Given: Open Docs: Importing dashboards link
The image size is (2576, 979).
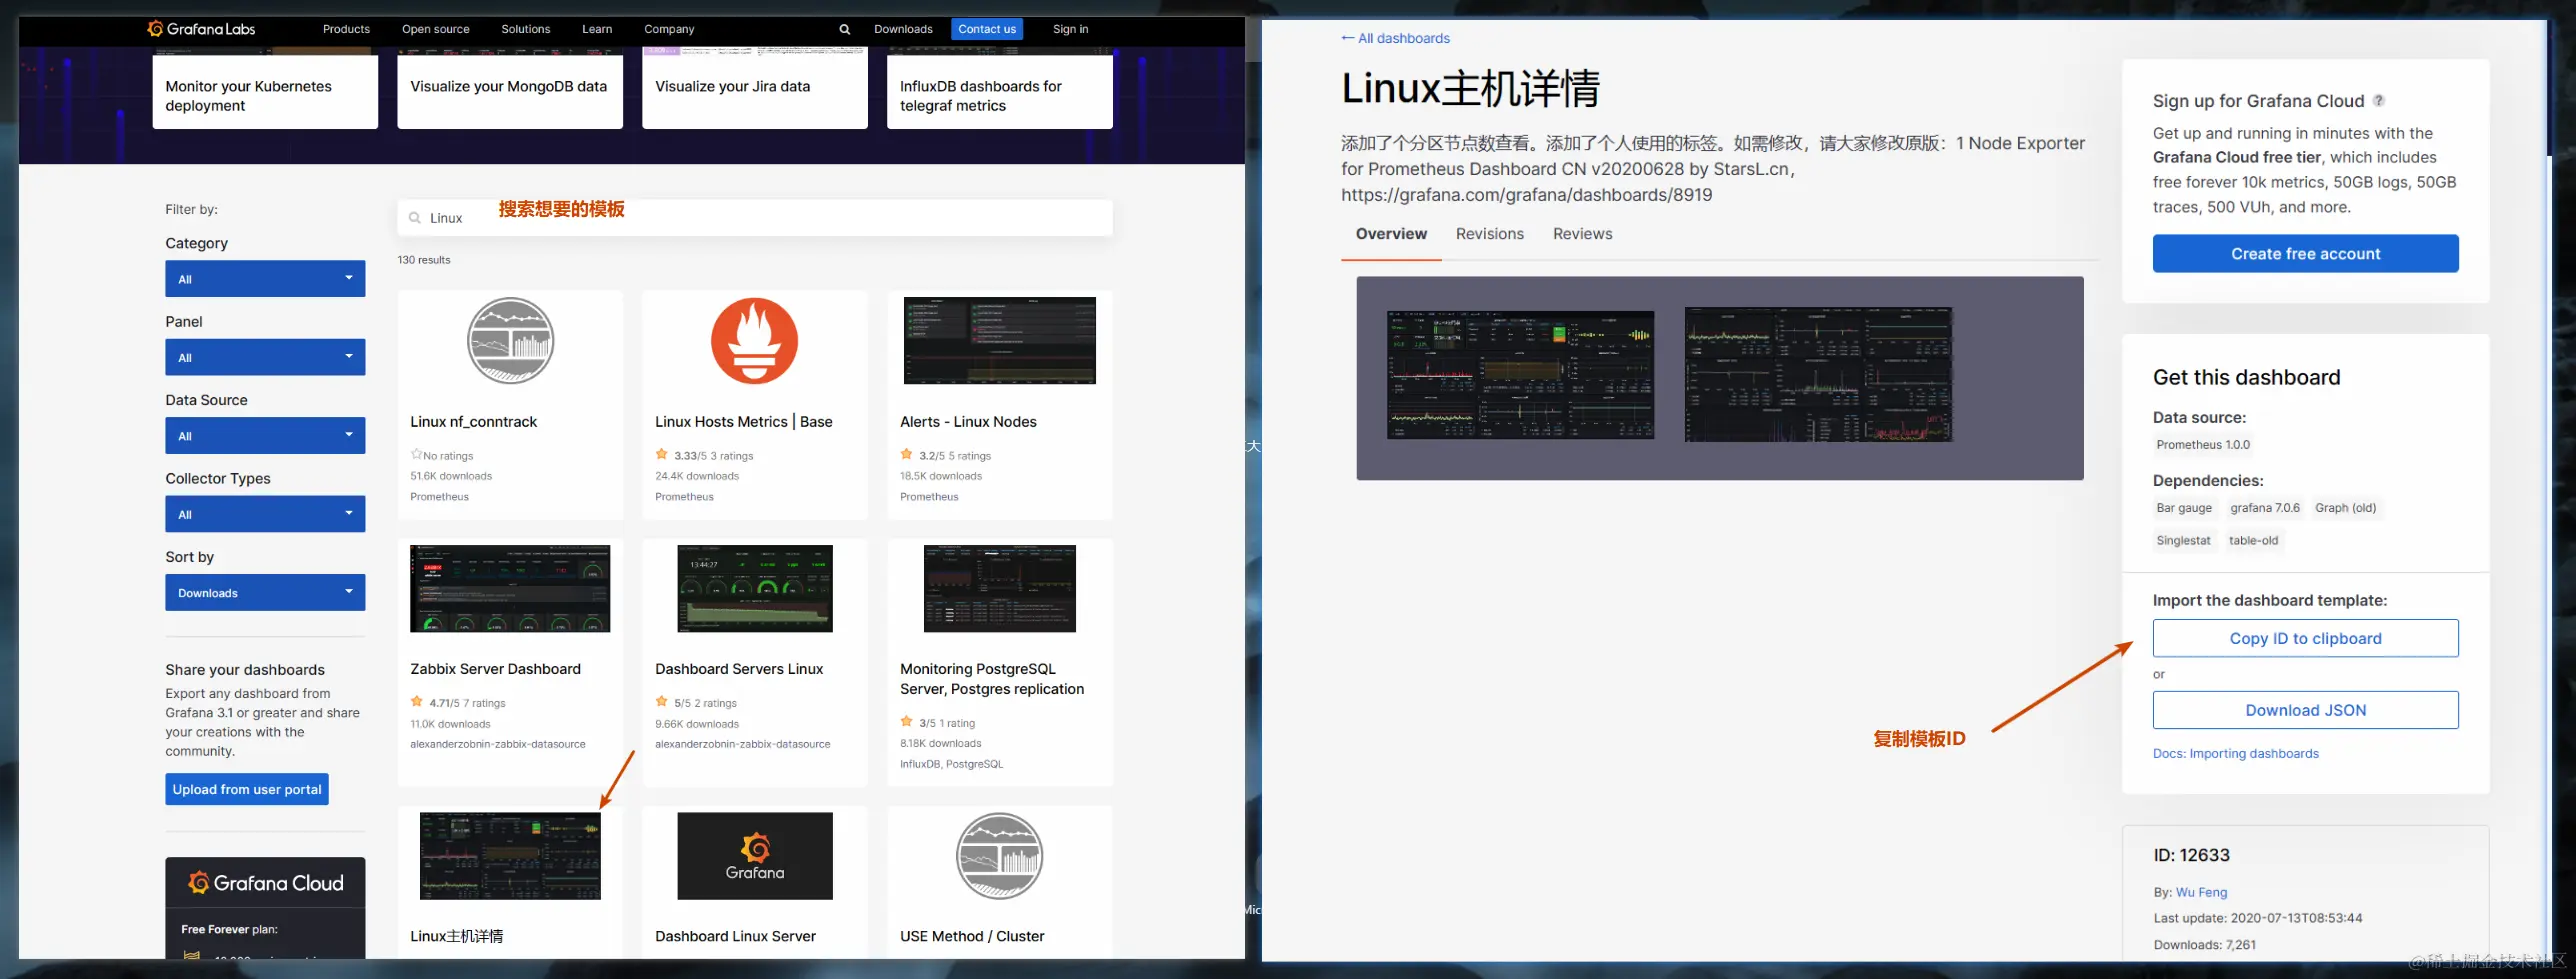Looking at the screenshot, I should tap(2235, 754).
